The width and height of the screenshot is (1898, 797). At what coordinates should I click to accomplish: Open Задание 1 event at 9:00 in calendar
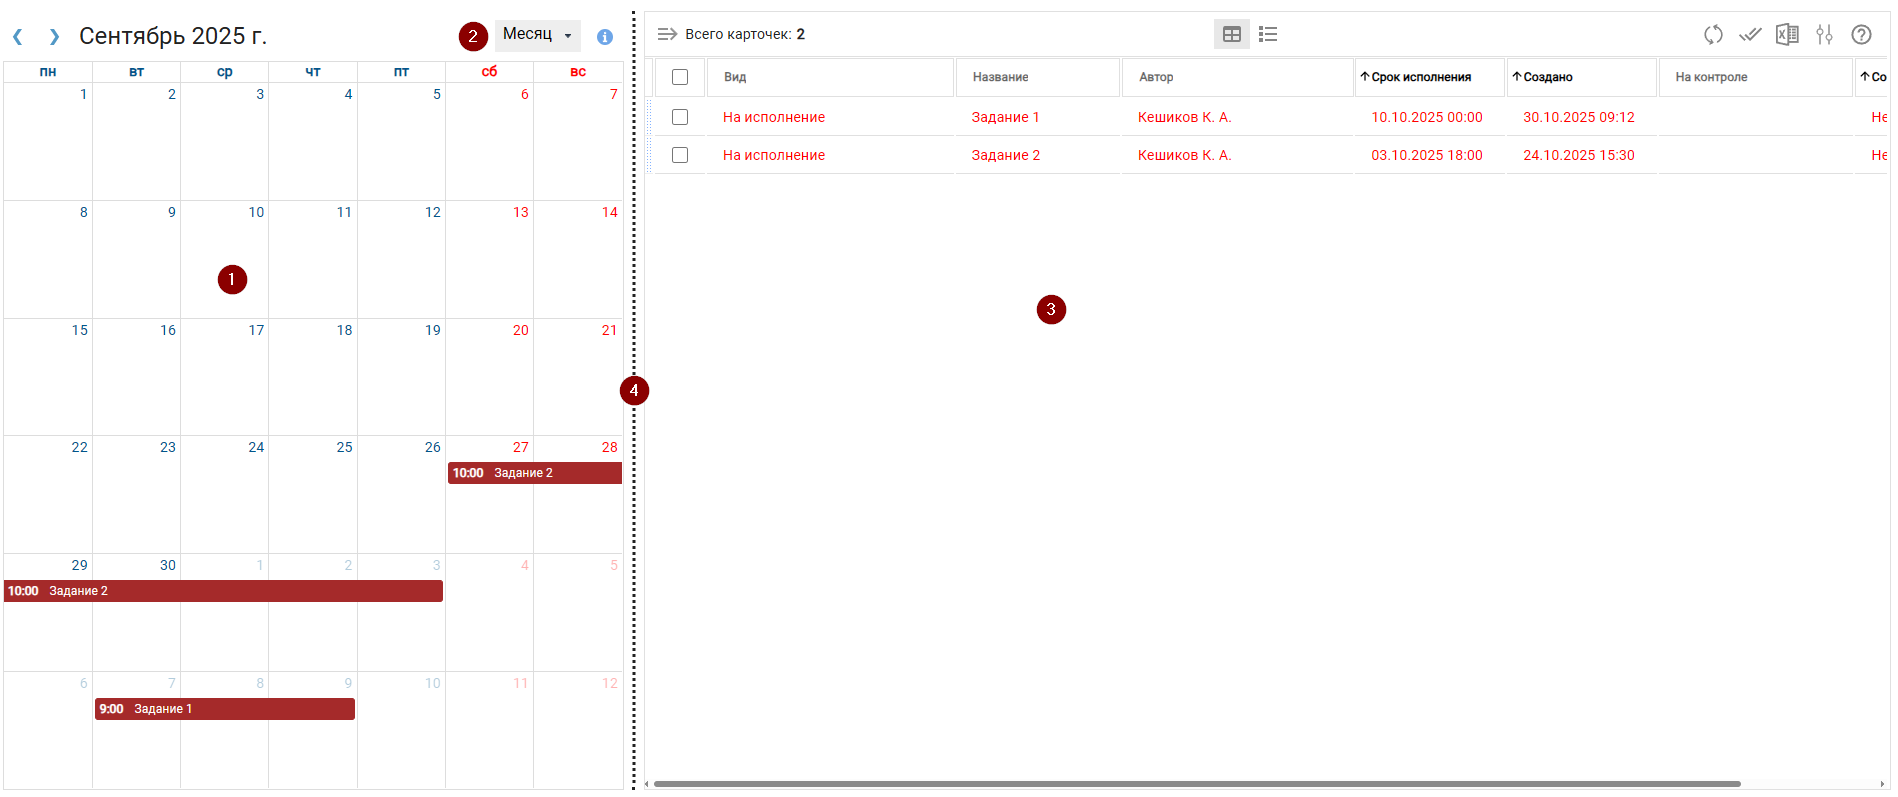225,709
